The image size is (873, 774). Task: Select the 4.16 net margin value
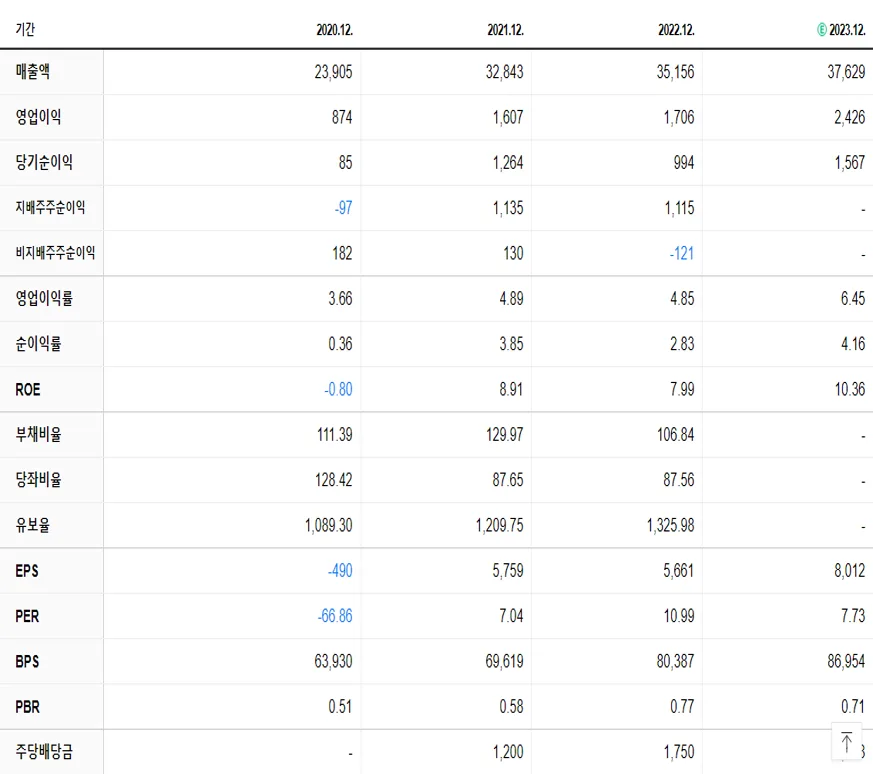click(853, 344)
